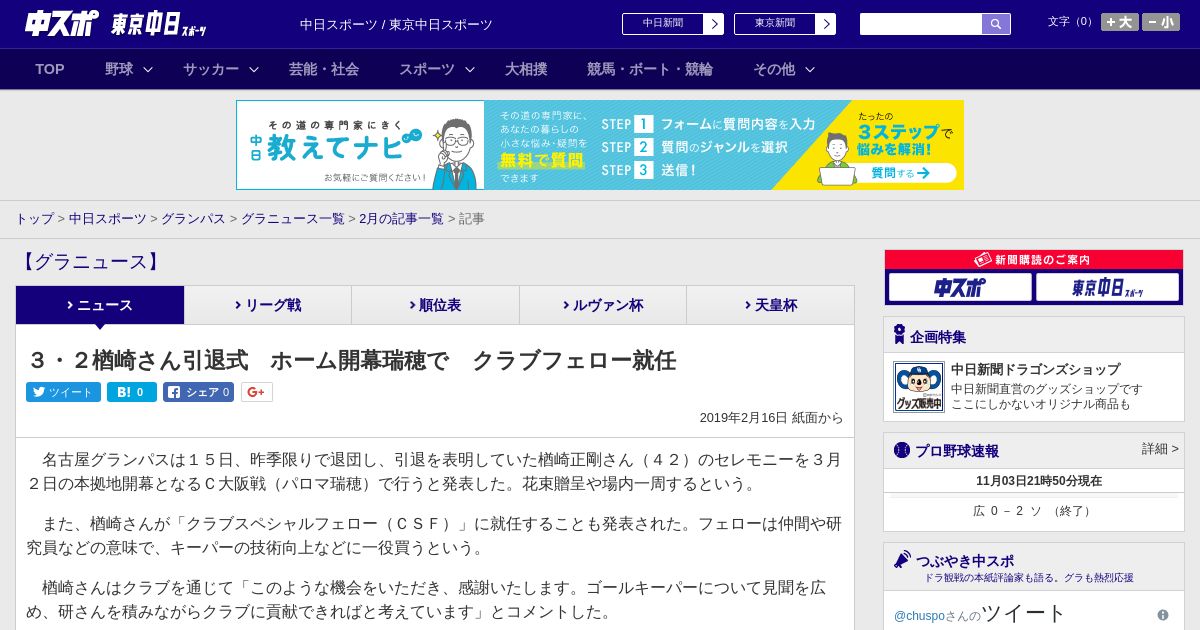Screen dimensions: 1200x630
Task: Click the Google+ share button
Action: [x=256, y=392]
